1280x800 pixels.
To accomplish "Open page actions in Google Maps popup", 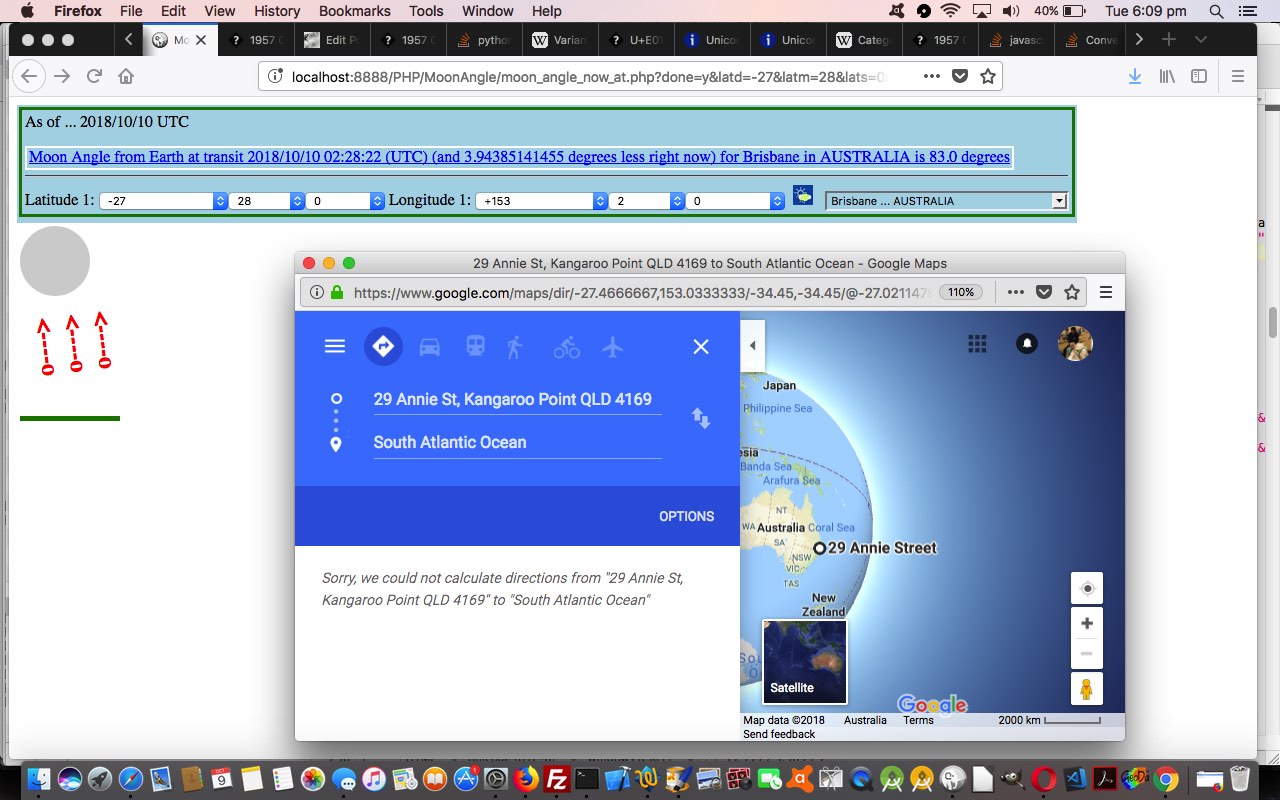I will (x=1015, y=292).
